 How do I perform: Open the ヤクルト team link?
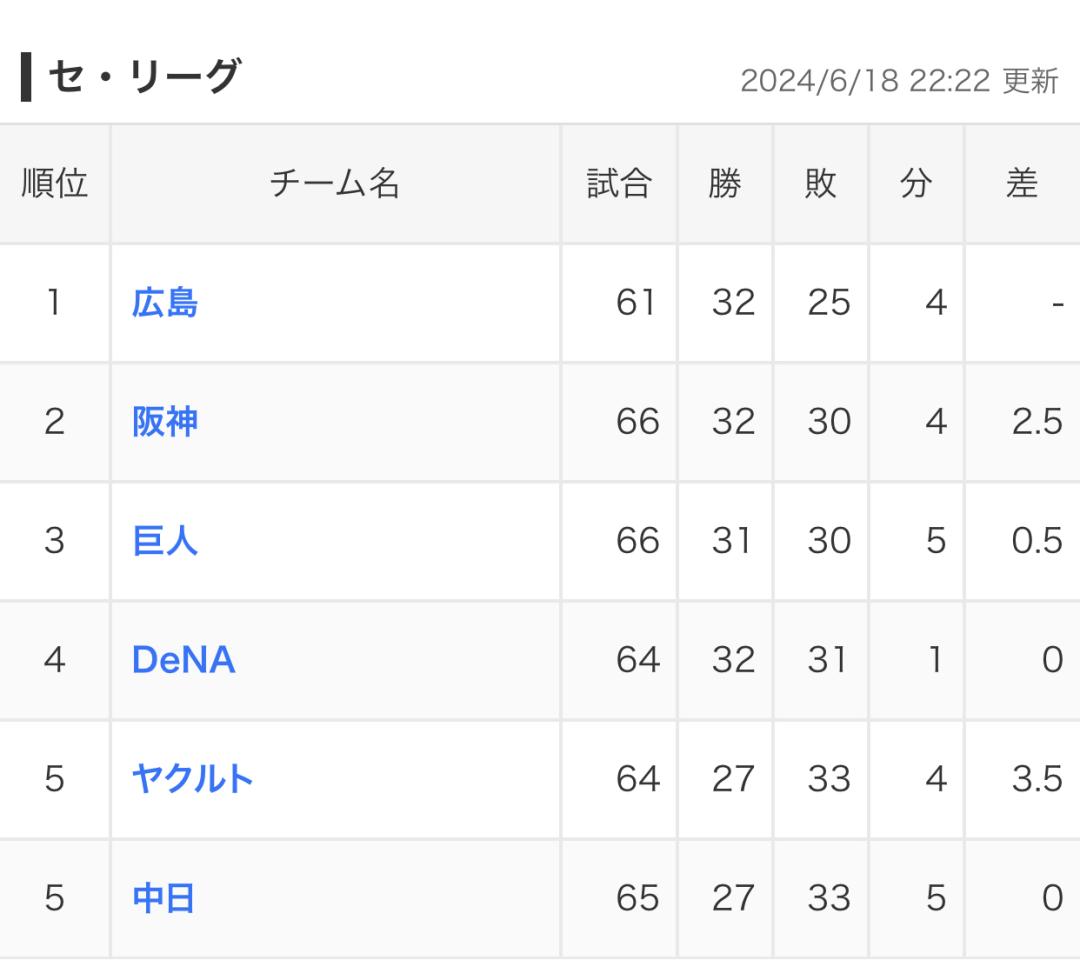pyautogui.click(x=192, y=779)
